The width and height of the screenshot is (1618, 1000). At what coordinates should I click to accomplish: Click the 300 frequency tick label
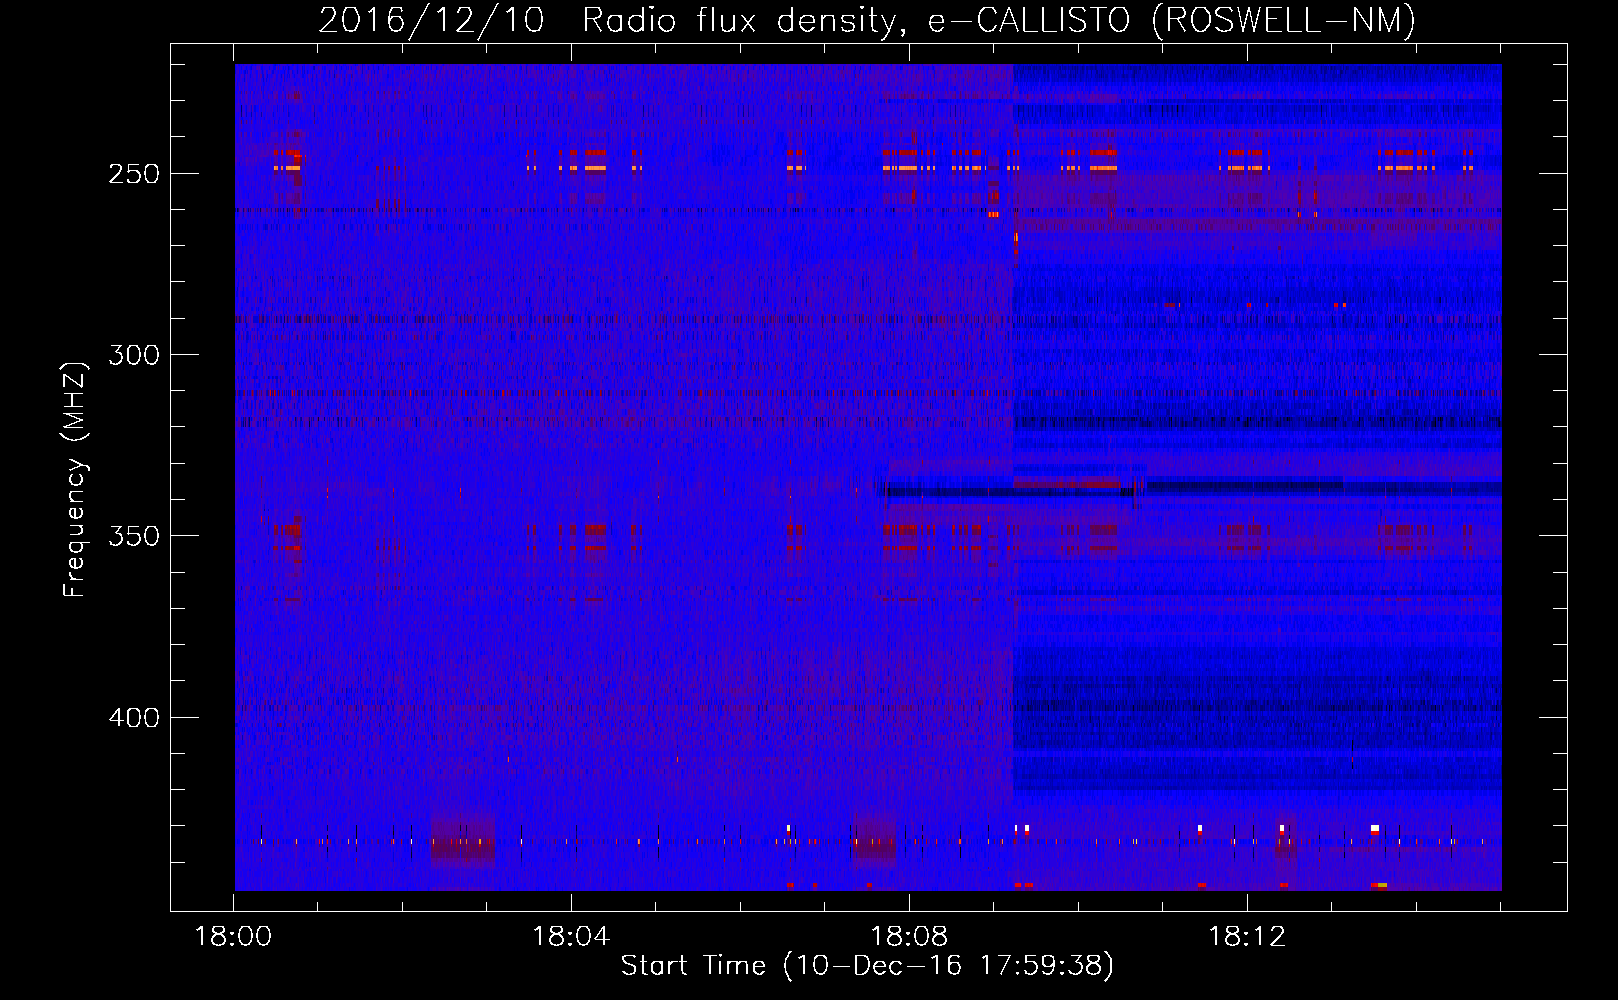[134, 355]
